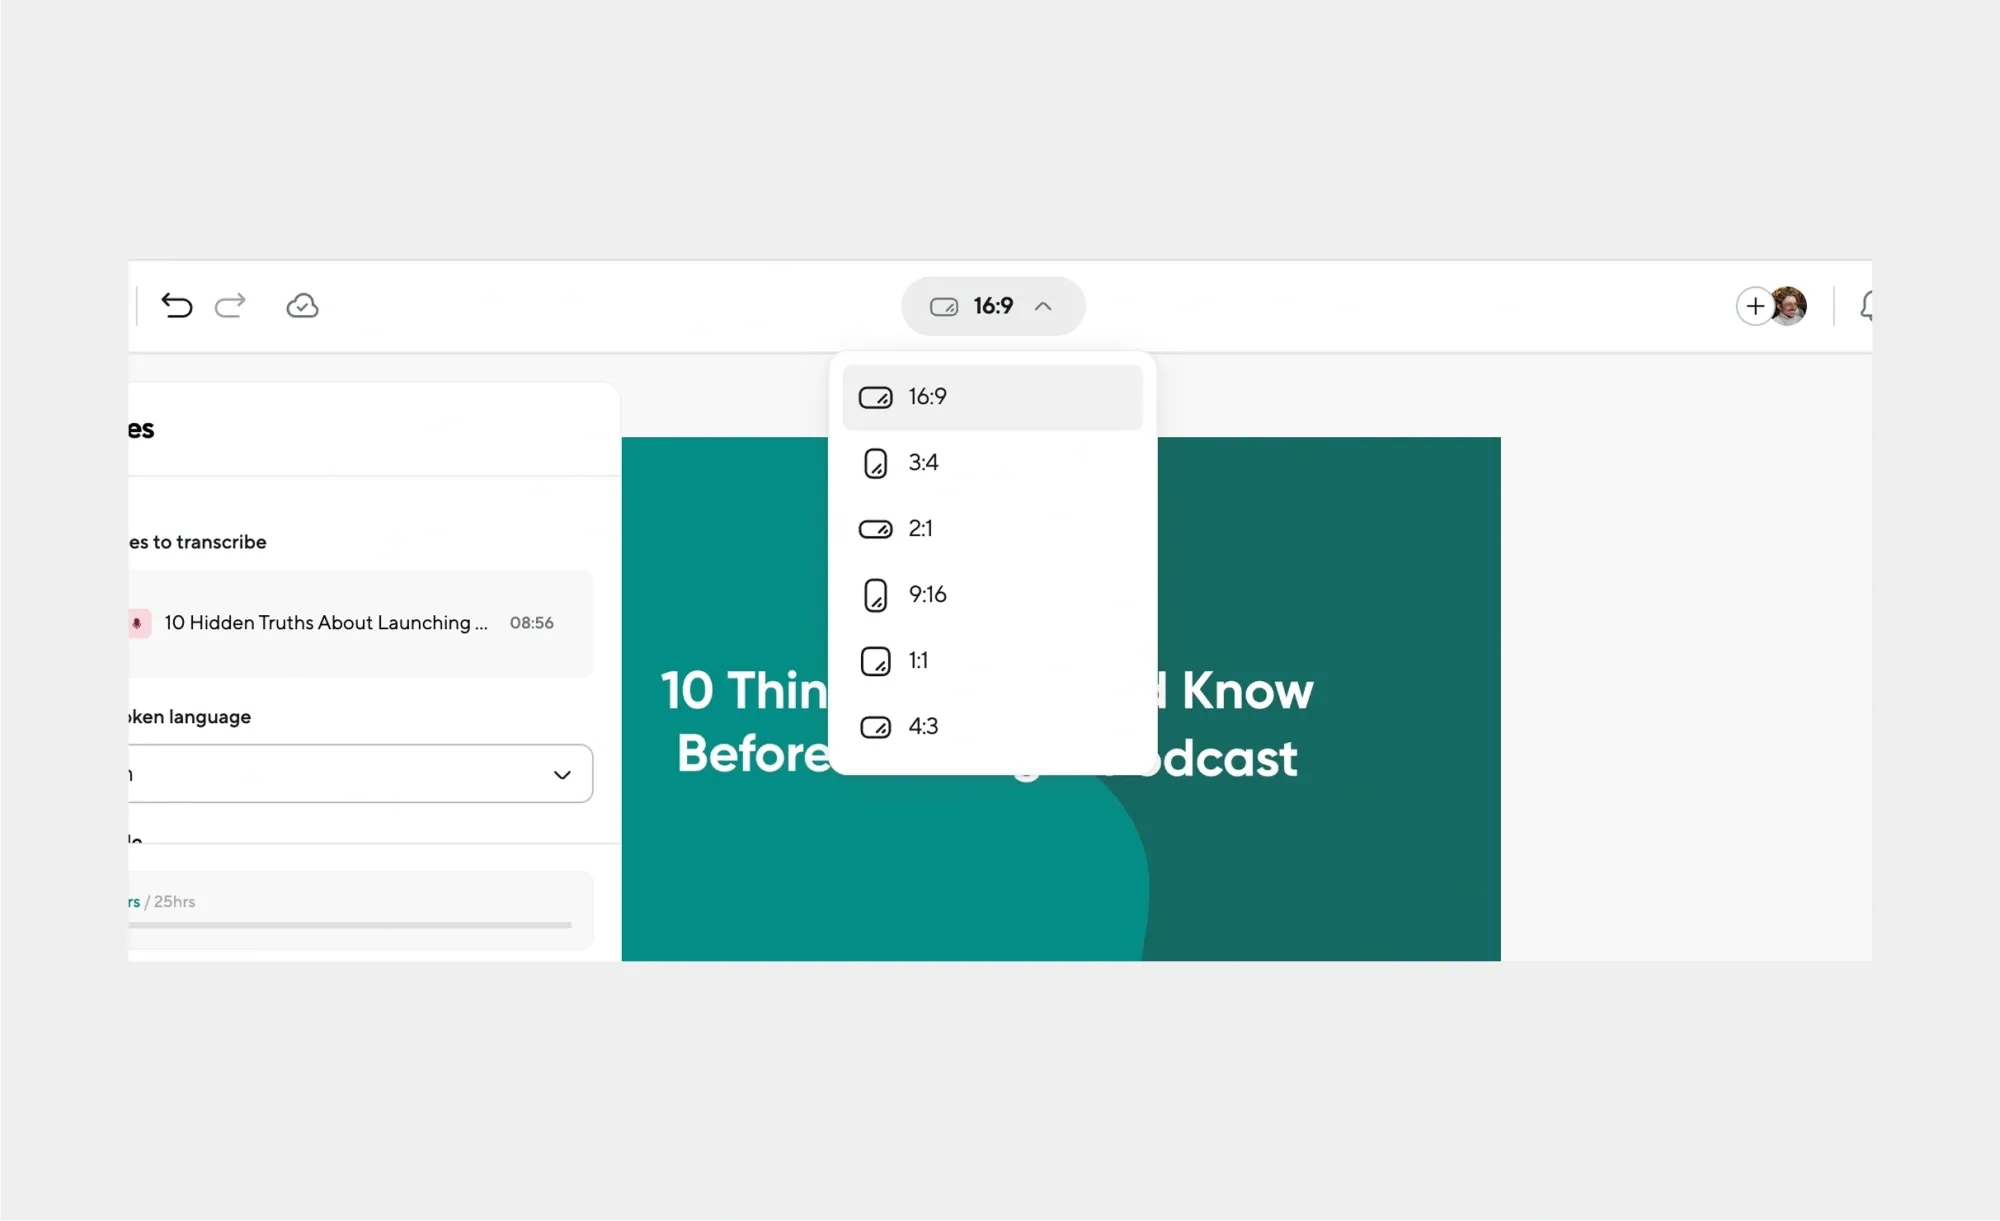Collapse the aspect ratio dropdown via its chevron
Image resolution: width=2000 pixels, height=1221 pixels.
(x=1044, y=306)
